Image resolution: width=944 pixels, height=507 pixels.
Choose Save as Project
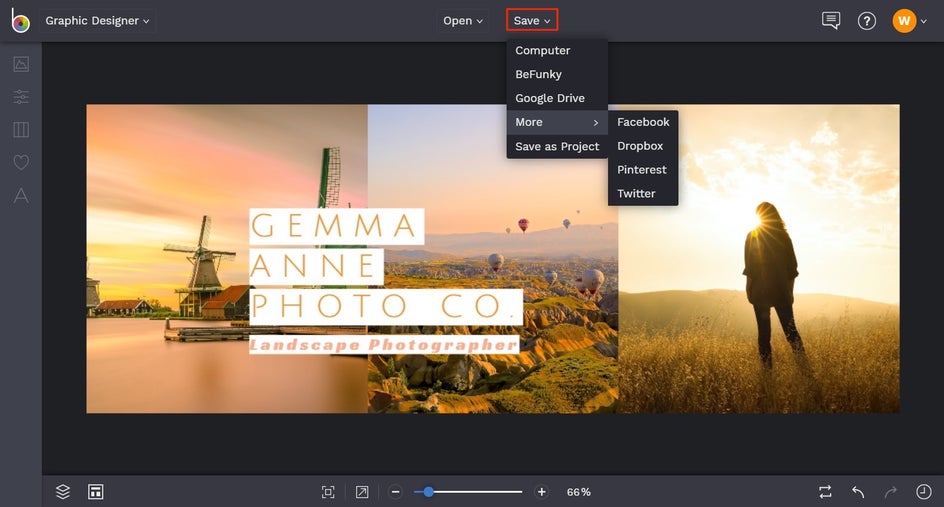(557, 146)
